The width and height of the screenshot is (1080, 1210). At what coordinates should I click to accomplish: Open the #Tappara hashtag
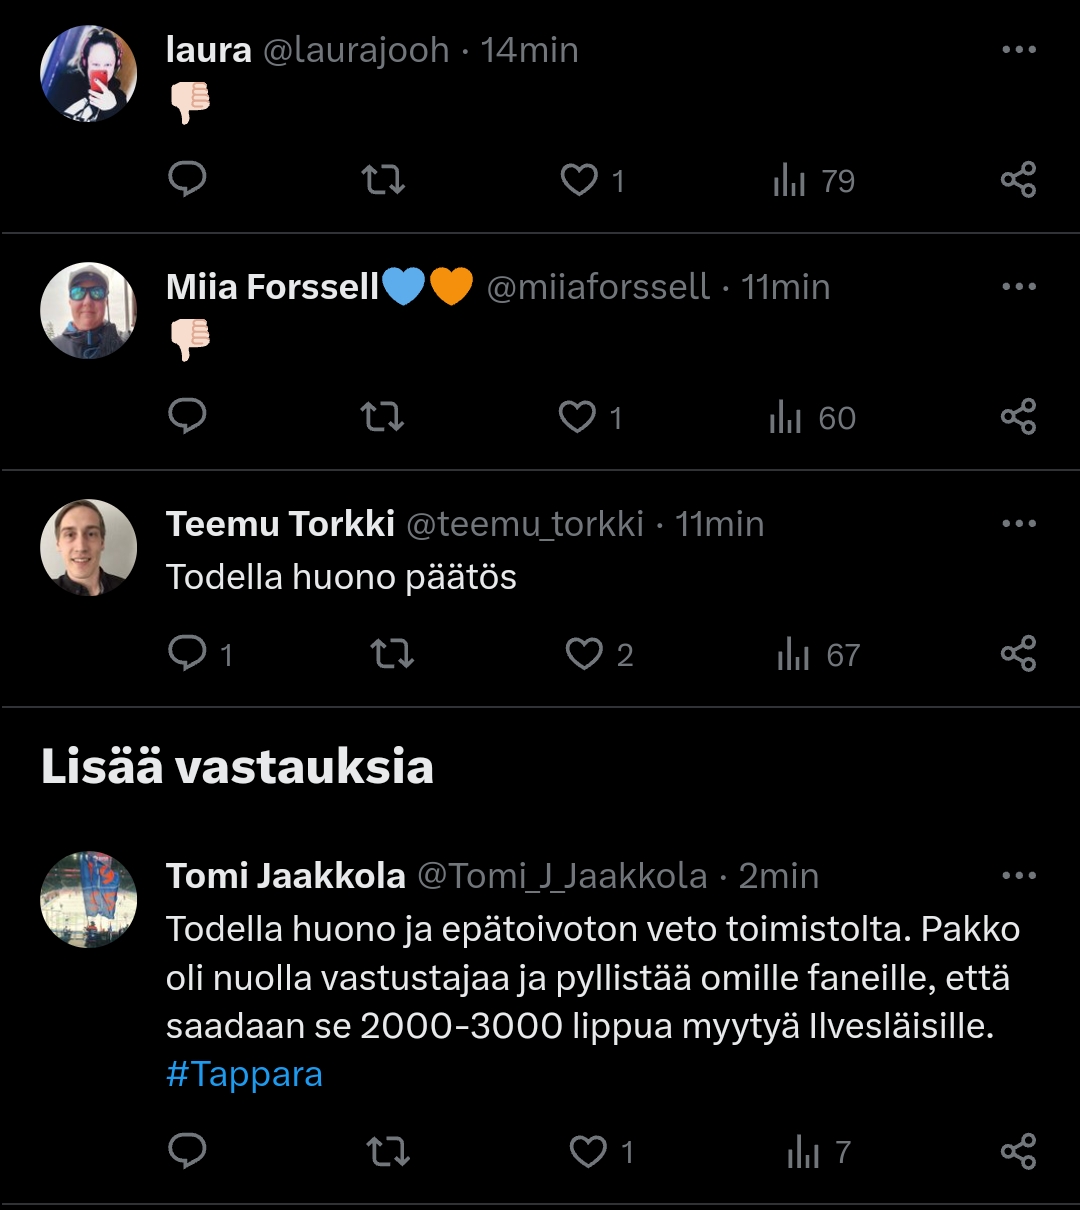tap(244, 1074)
